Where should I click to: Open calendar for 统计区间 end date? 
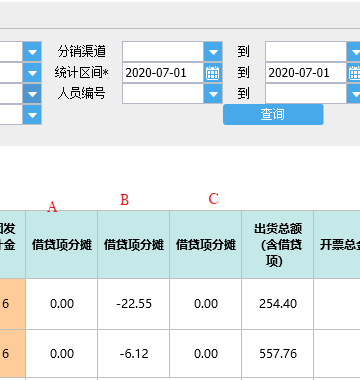354,73
